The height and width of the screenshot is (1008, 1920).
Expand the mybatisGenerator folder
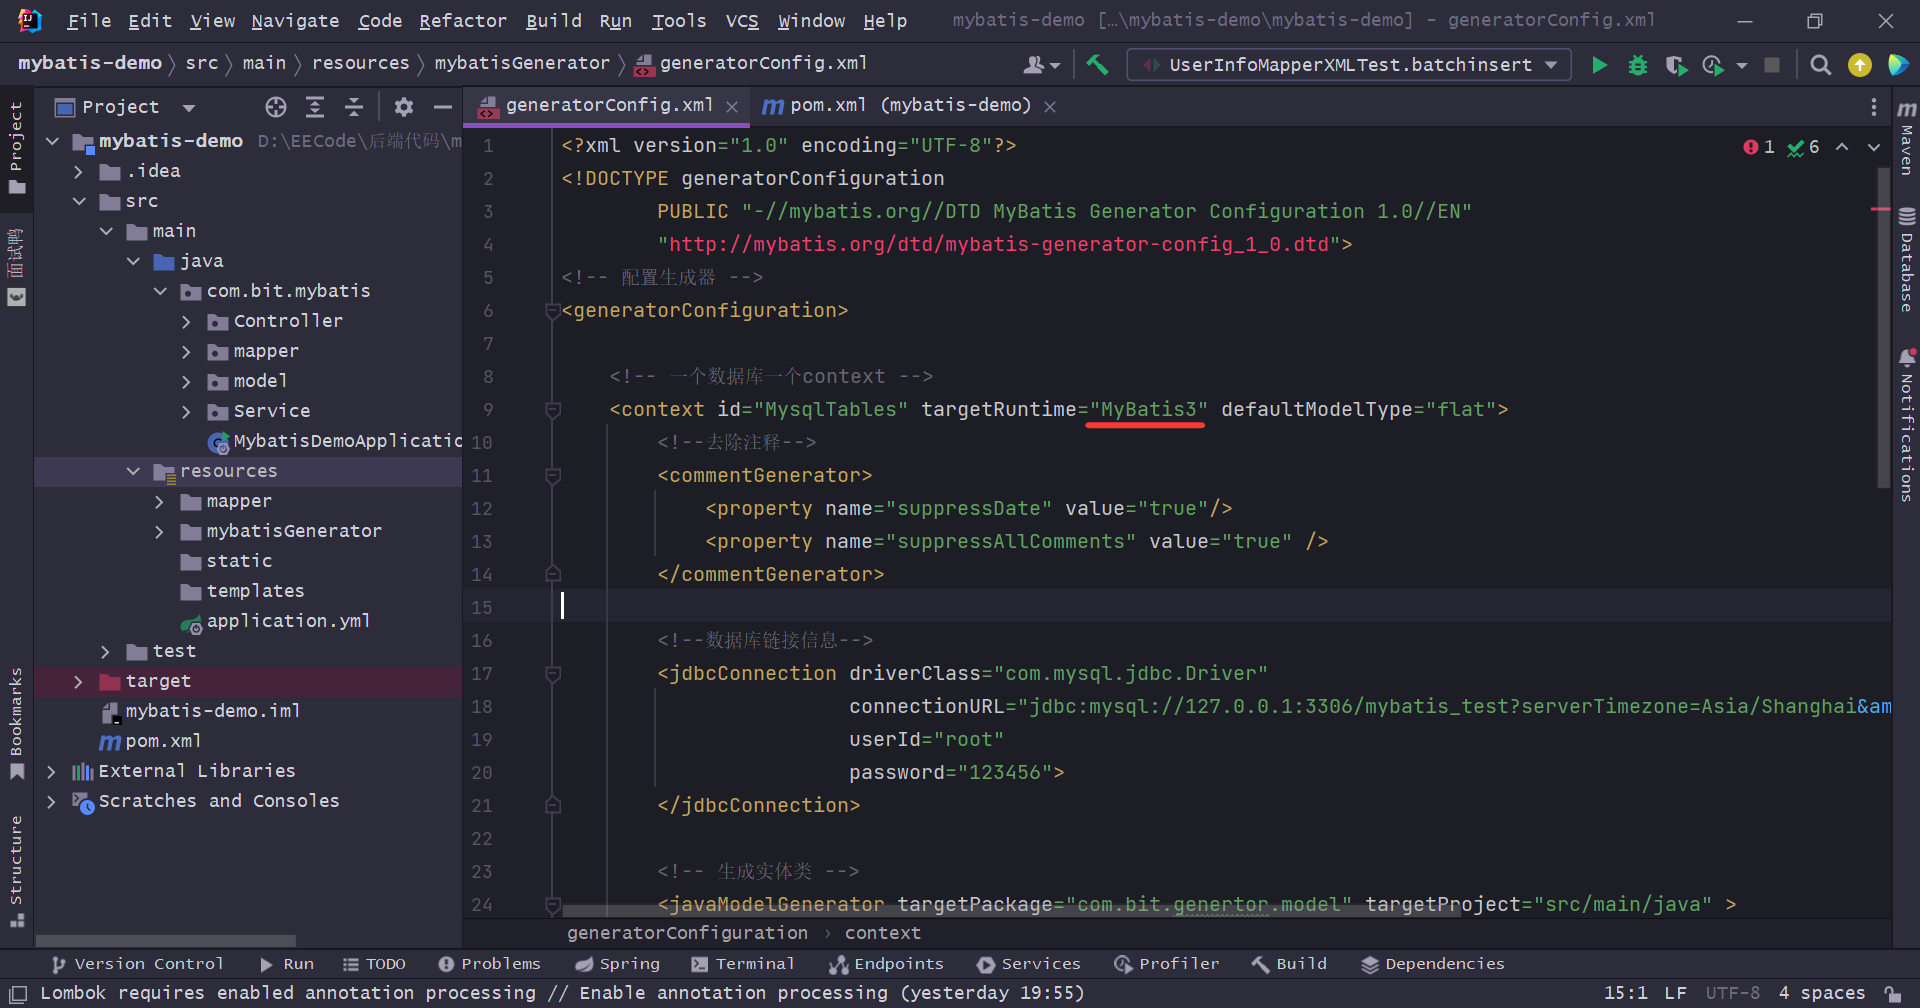tap(160, 531)
